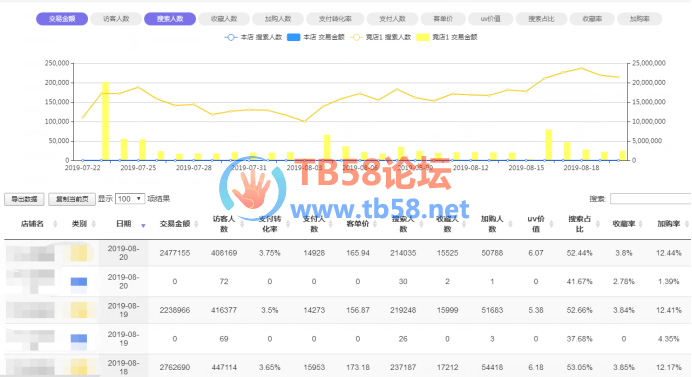Sort by uv价值 column sort icon

[552, 224]
